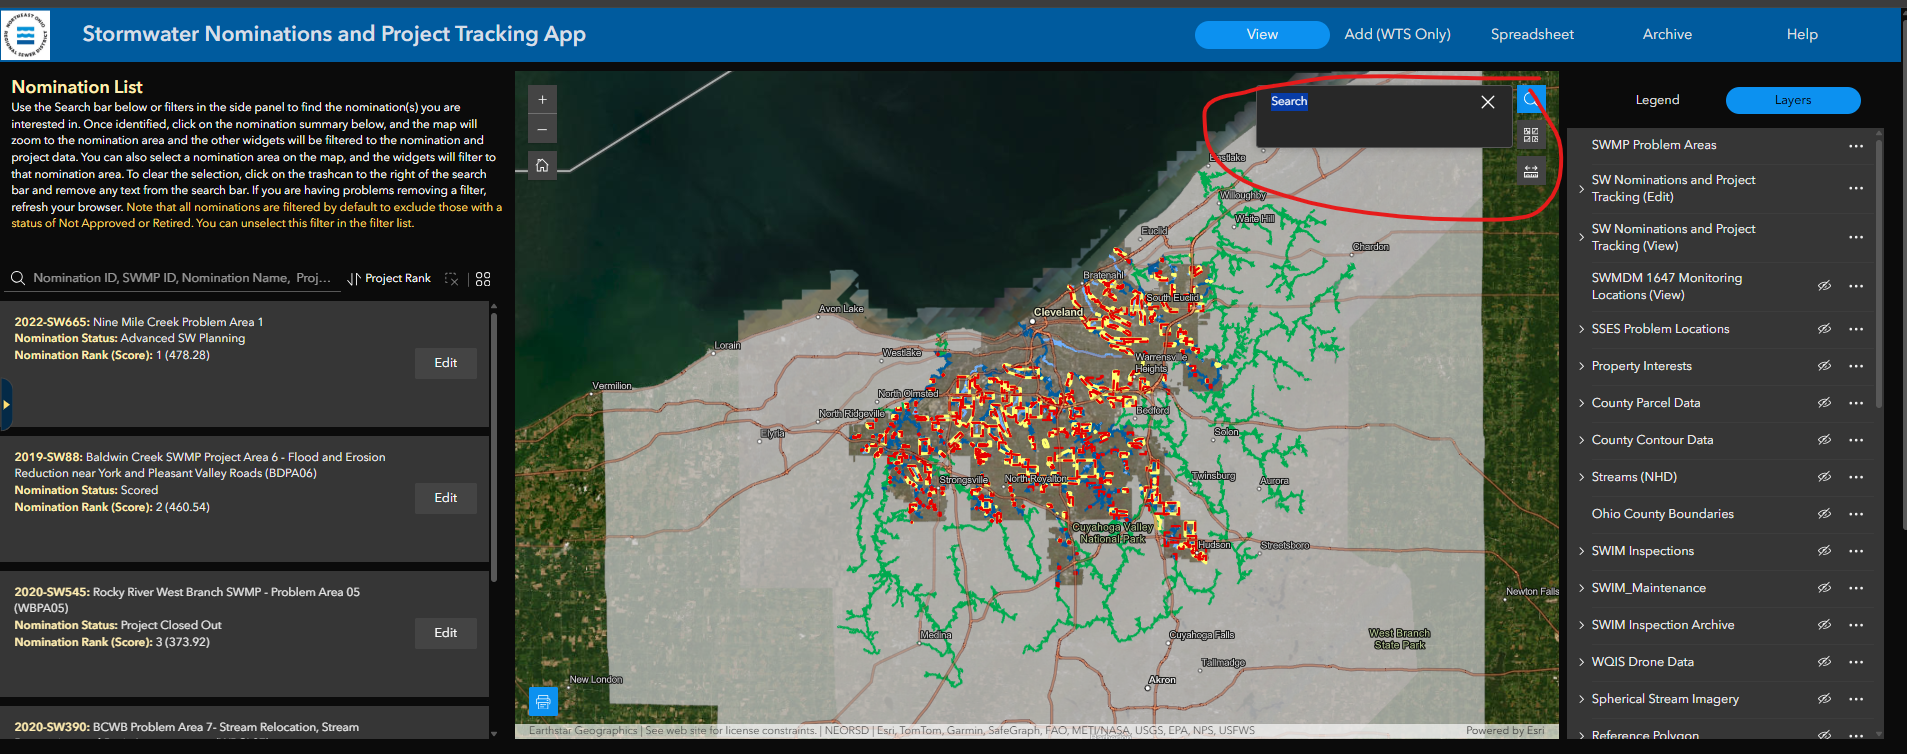Expand the side panel with yellow arrow
Viewport: 1907px width, 754px height.
point(6,404)
